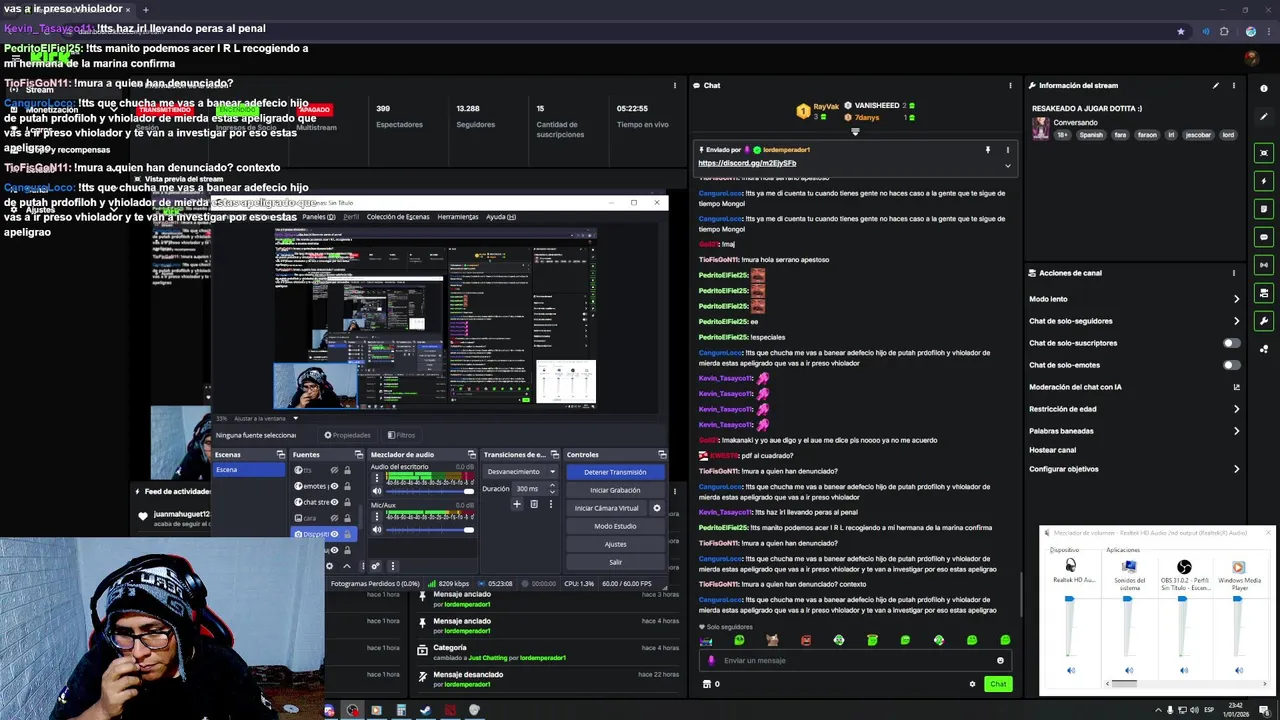Viewport: 1280px width, 720px height.
Task: Click Hostear canal action
Action: (x=1052, y=450)
